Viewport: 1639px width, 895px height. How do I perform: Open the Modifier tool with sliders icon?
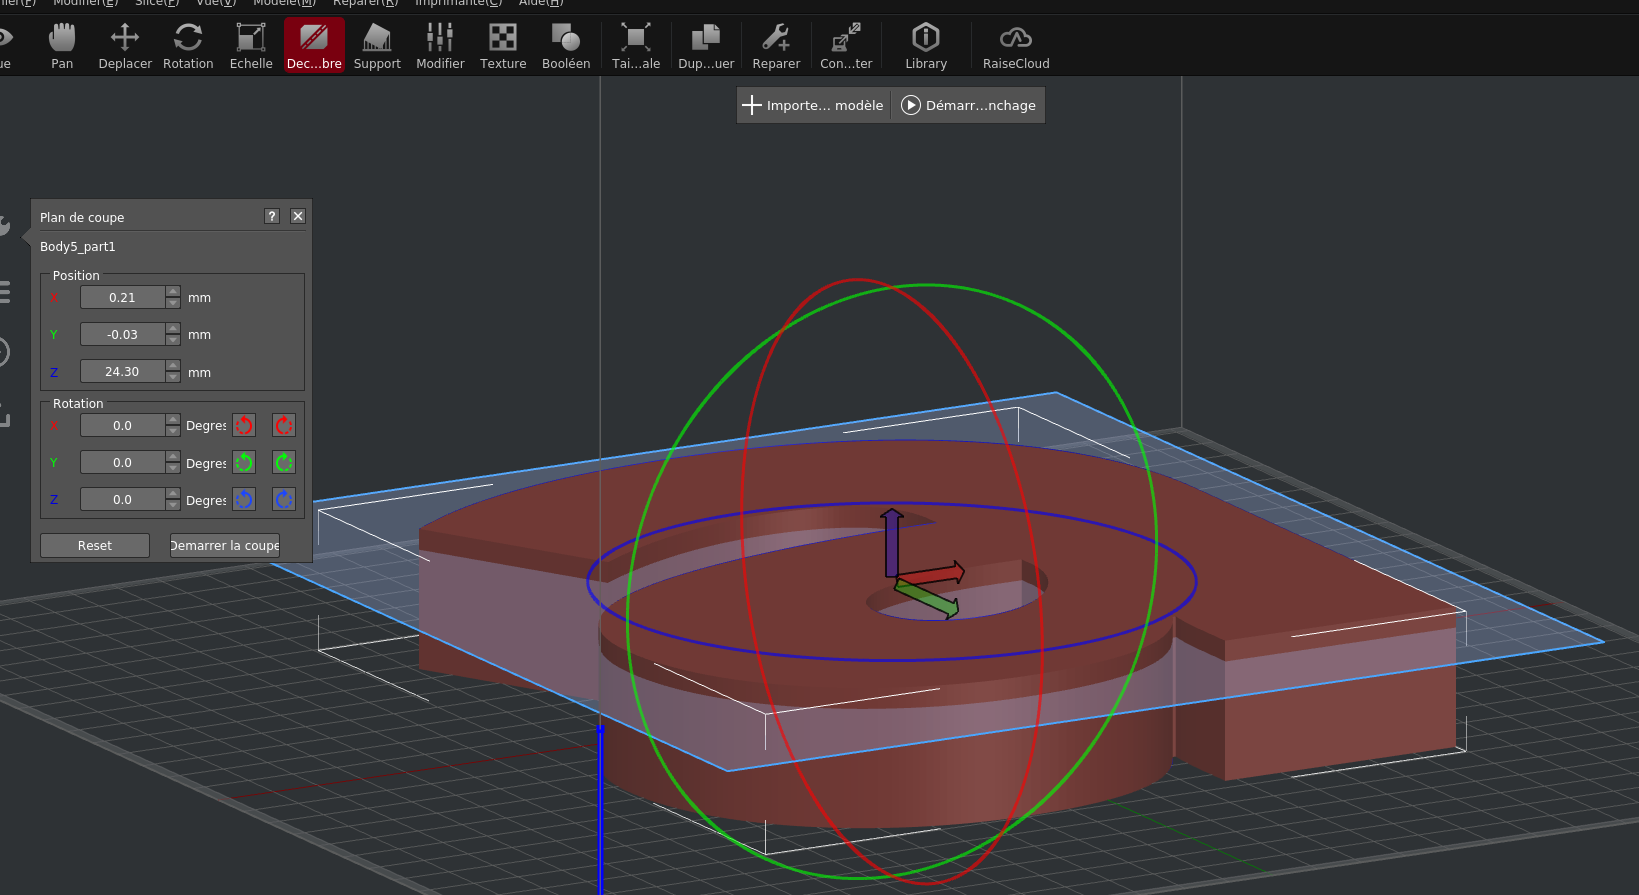[440, 46]
